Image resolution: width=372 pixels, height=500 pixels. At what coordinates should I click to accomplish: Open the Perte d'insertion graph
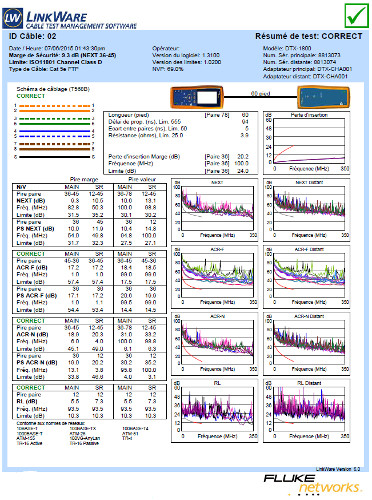pos(307,143)
